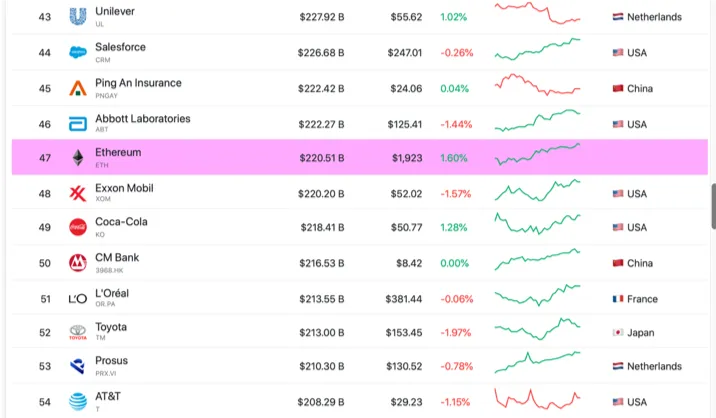Image resolution: width=716 pixels, height=418 pixels.
Task: Click the L'Oréal logo
Action: click(x=78, y=299)
